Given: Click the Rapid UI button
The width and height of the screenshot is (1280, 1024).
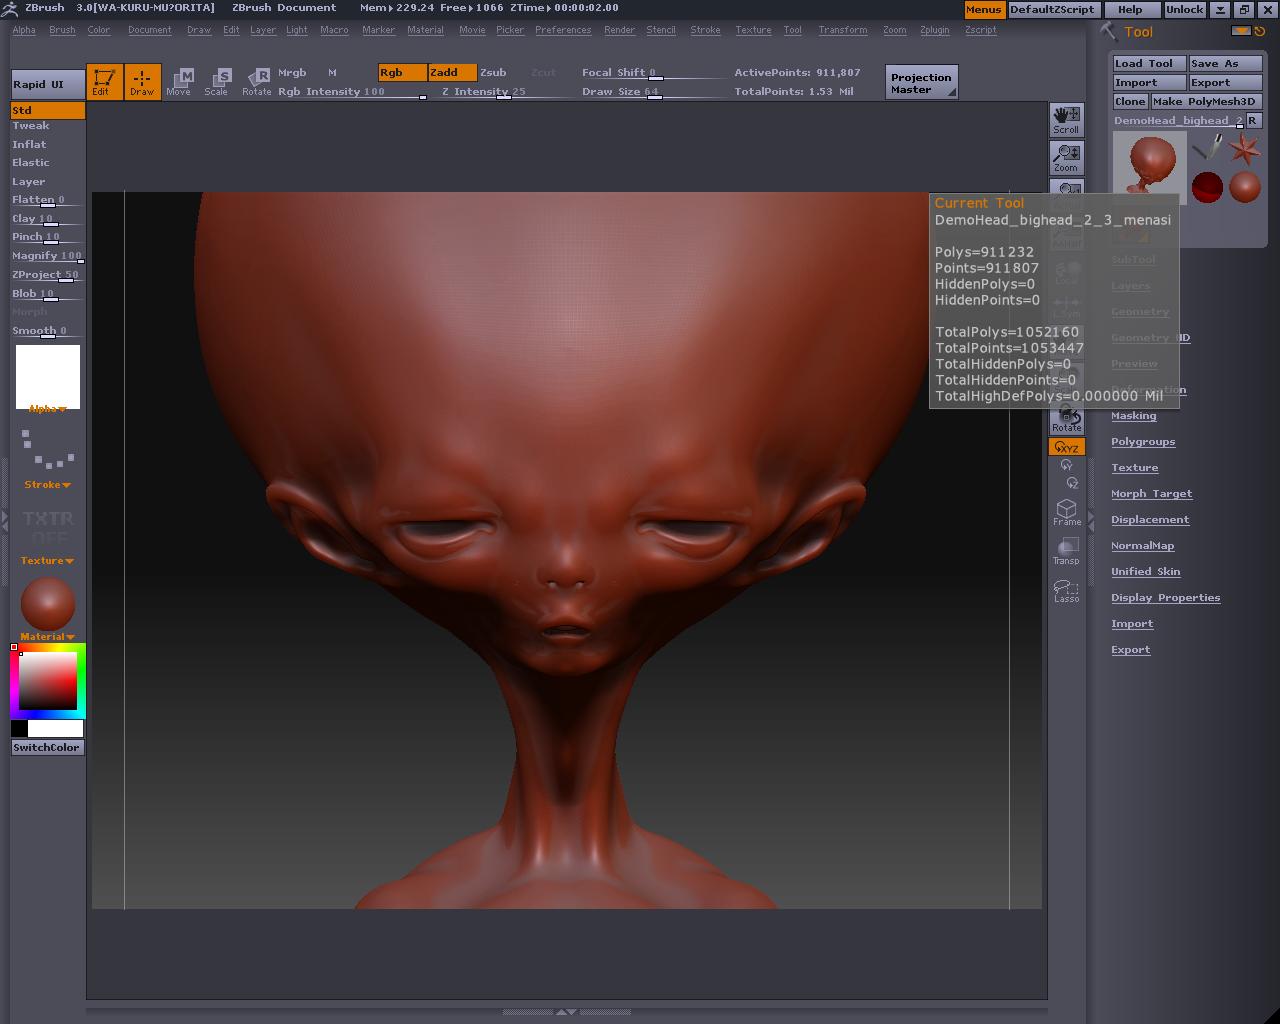Looking at the screenshot, I should point(48,85).
